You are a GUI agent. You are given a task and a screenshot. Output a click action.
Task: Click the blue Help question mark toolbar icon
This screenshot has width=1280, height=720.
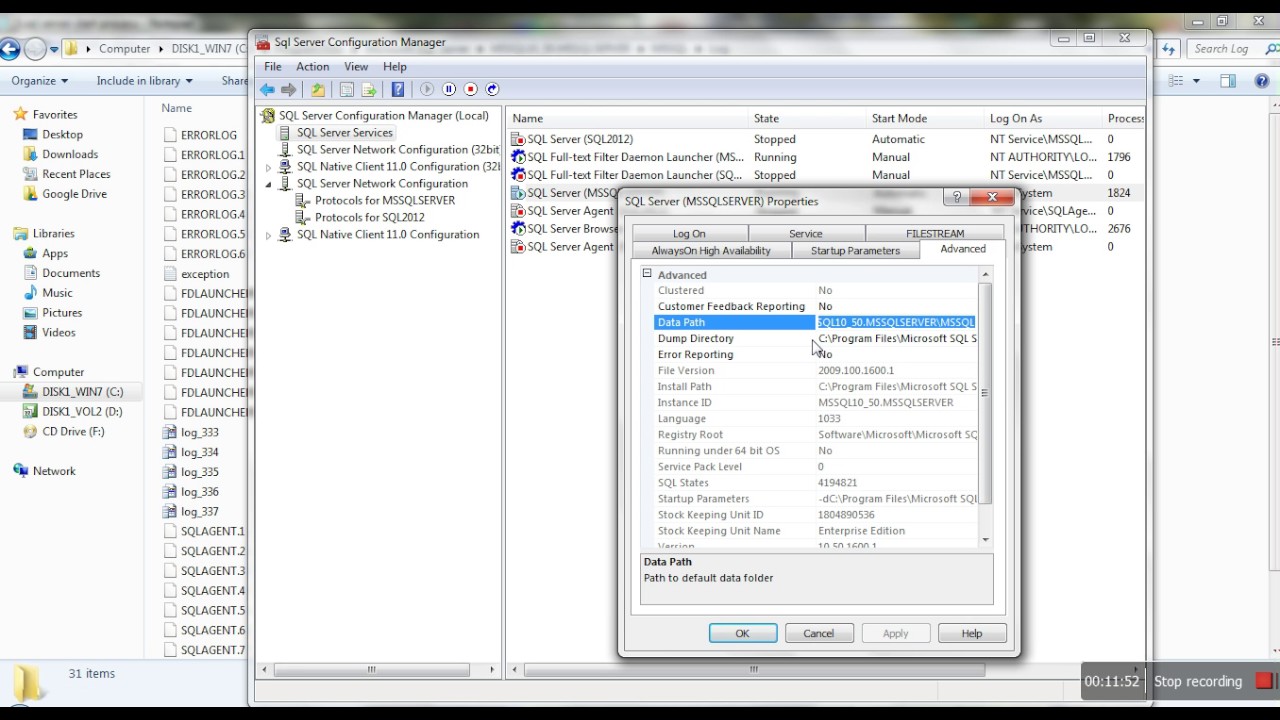pyautogui.click(x=398, y=90)
